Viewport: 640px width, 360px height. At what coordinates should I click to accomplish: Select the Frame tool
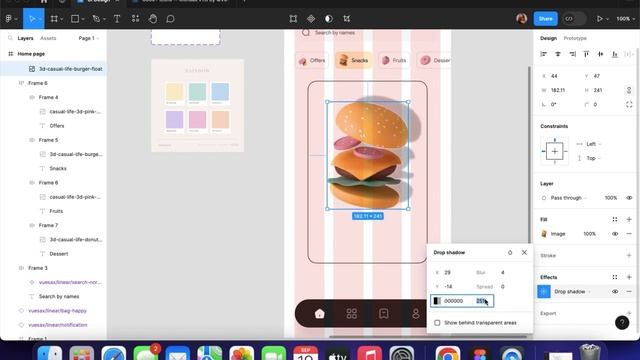point(54,19)
